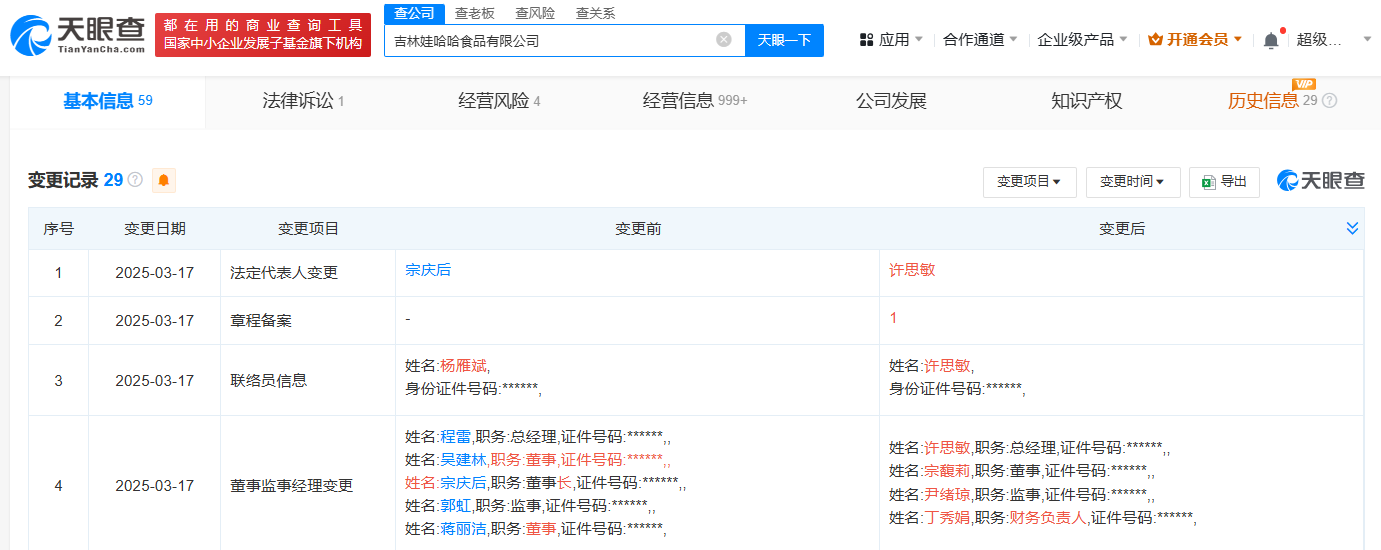Click the crown icon for 开通会员
The height and width of the screenshot is (550, 1381).
coord(1155,40)
